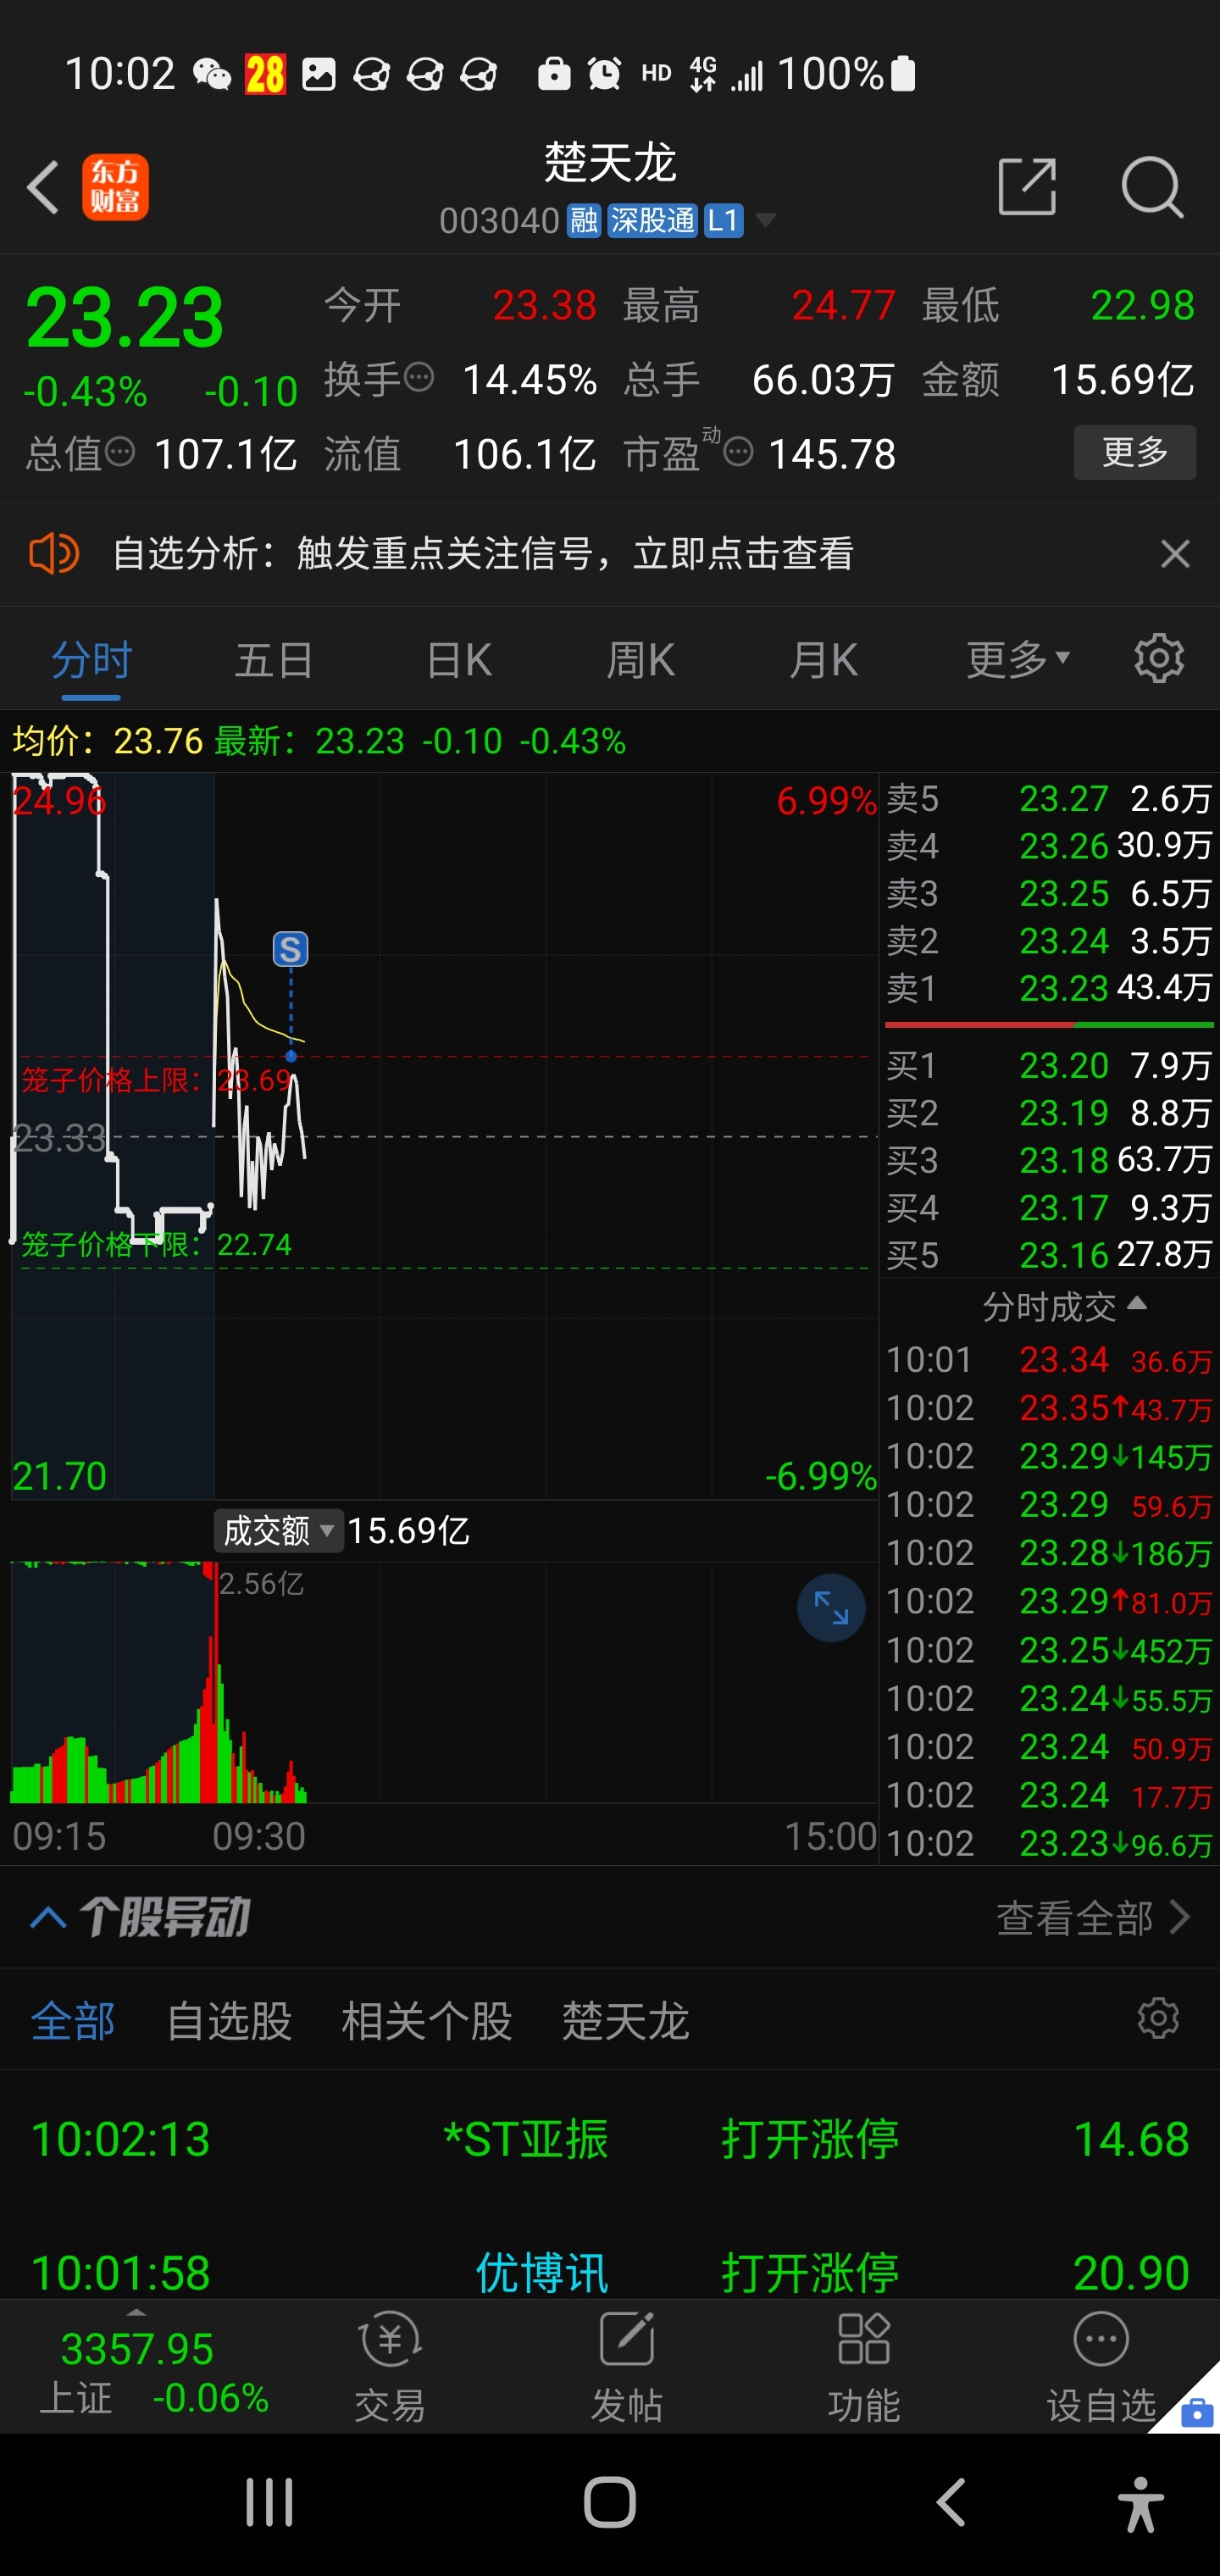Open the *ST亚振 movement row
1220x2576 pixels.
[x=610, y=2140]
